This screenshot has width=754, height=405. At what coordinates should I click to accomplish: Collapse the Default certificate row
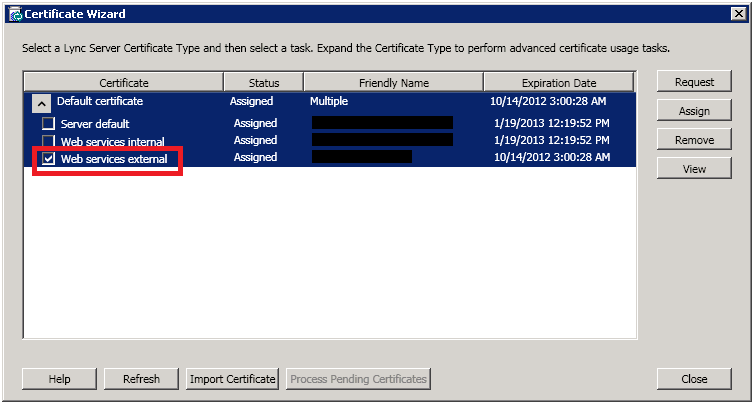click(x=41, y=103)
